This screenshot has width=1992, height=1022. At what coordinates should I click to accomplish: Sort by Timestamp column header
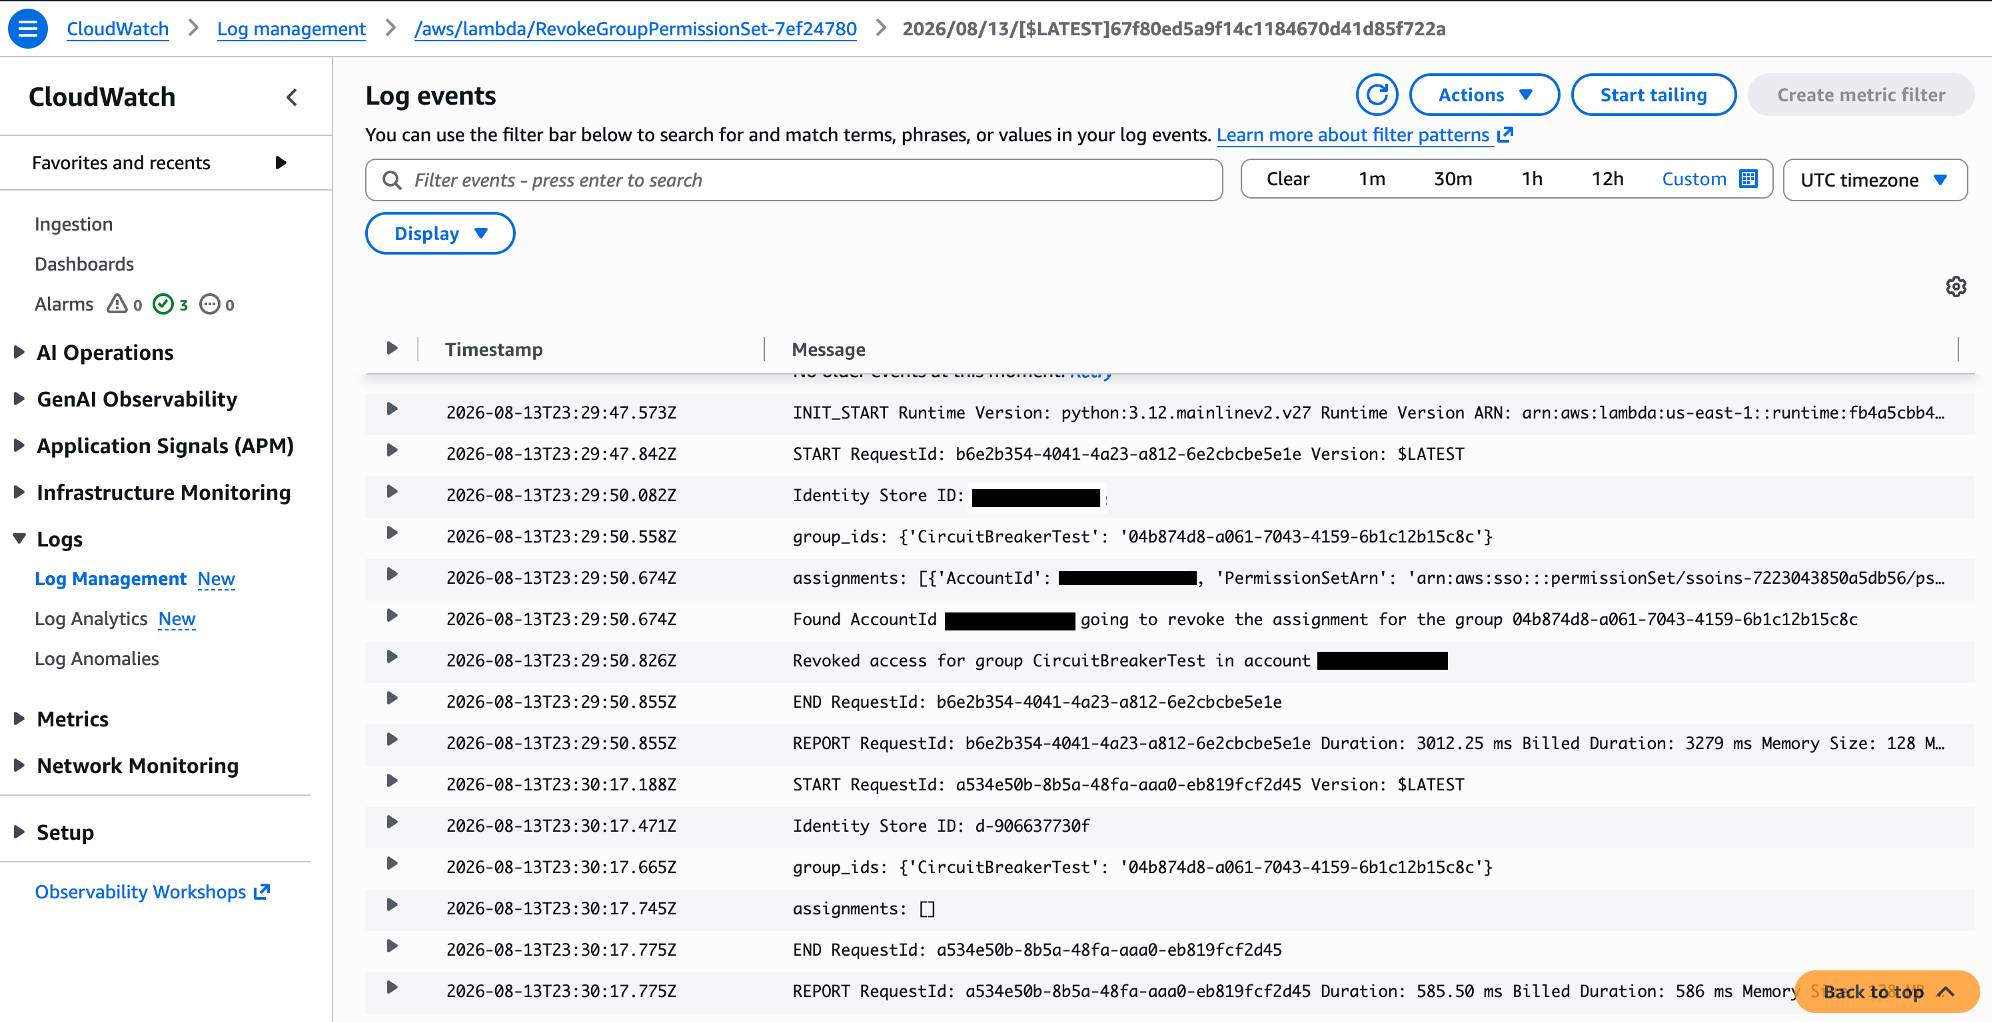[x=494, y=349]
